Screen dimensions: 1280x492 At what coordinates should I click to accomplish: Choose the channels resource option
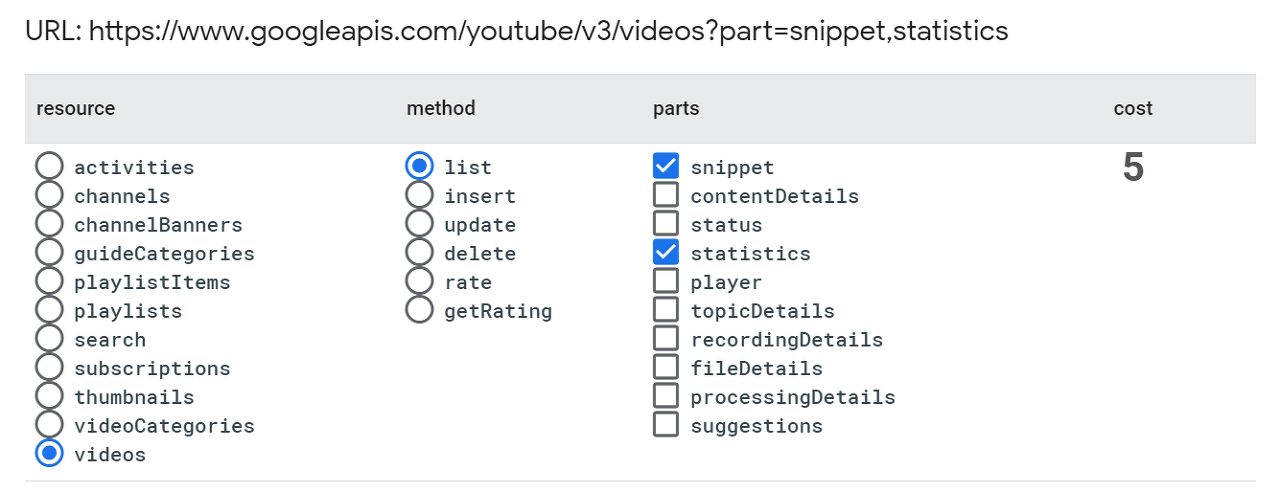(49, 196)
